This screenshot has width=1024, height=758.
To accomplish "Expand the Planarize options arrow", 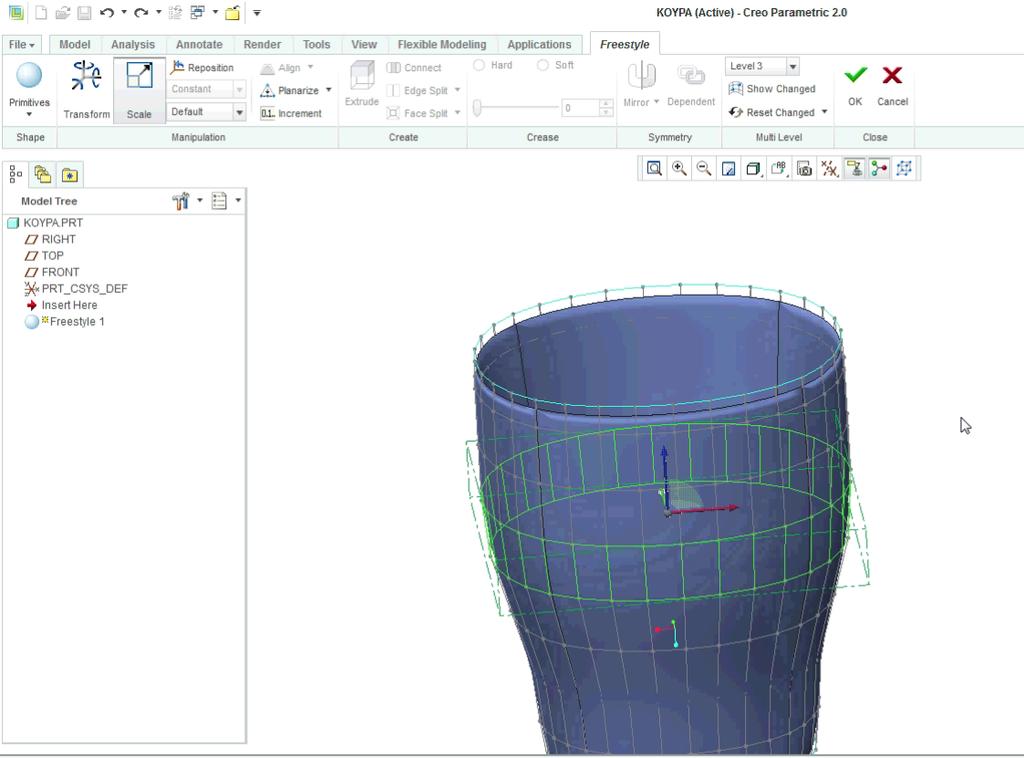I will click(x=328, y=90).
